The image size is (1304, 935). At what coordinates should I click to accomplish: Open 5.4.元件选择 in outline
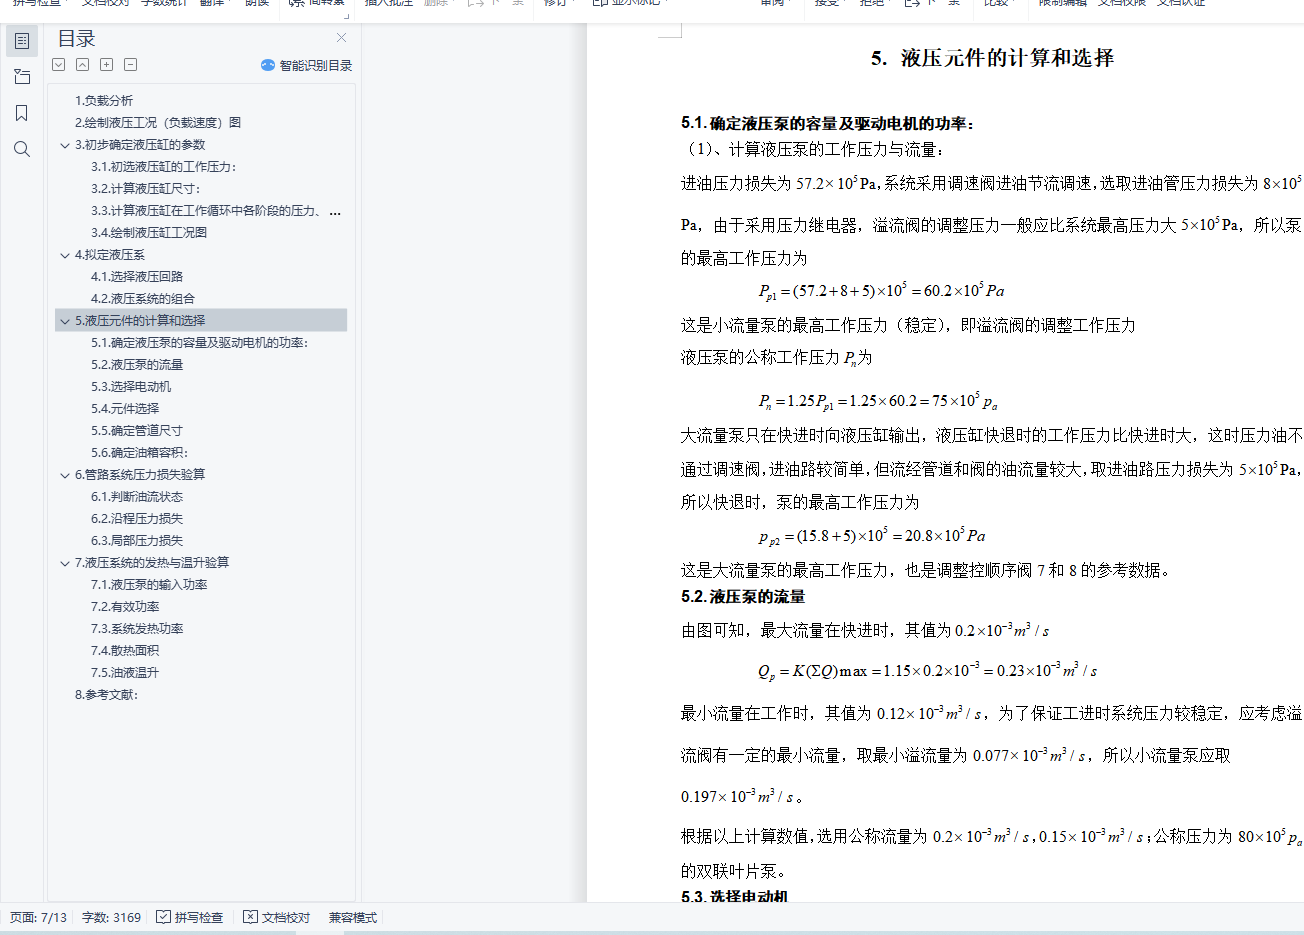[125, 409]
